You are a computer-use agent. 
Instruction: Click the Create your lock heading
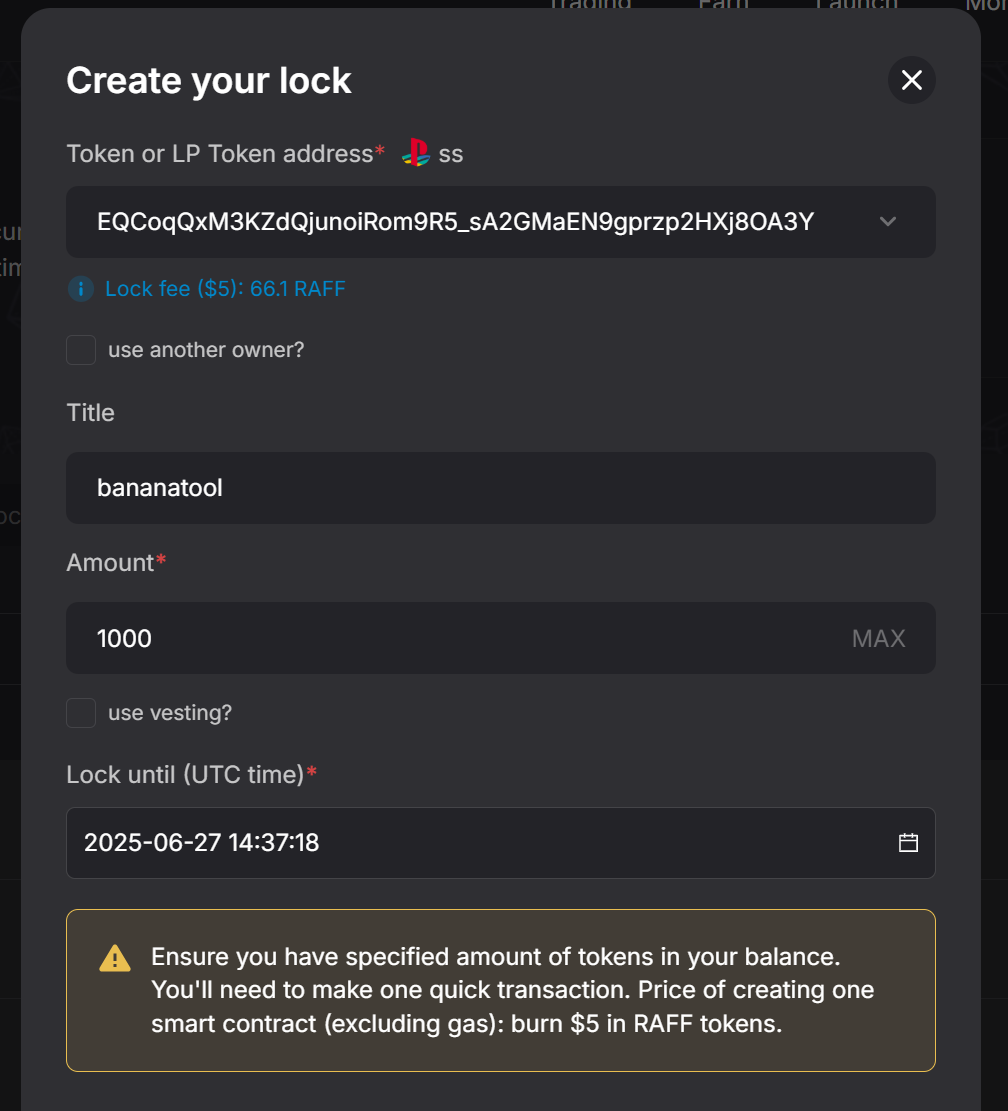209,80
